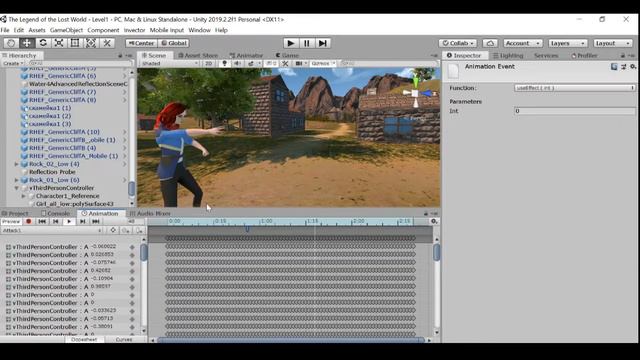Click the Int parameter input field
Image resolution: width=640 pixels, height=360 pixels.
(x=575, y=111)
